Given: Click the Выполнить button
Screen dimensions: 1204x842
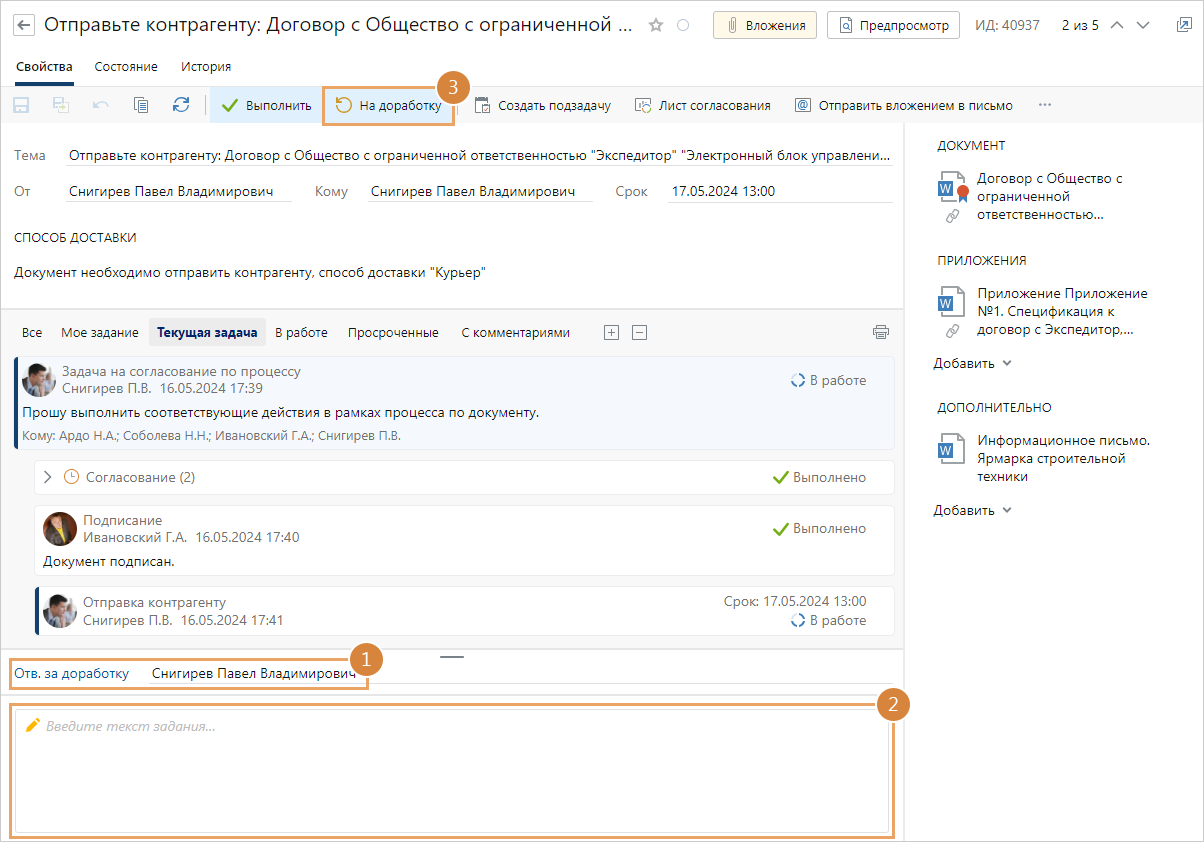Looking at the screenshot, I should tap(267, 105).
